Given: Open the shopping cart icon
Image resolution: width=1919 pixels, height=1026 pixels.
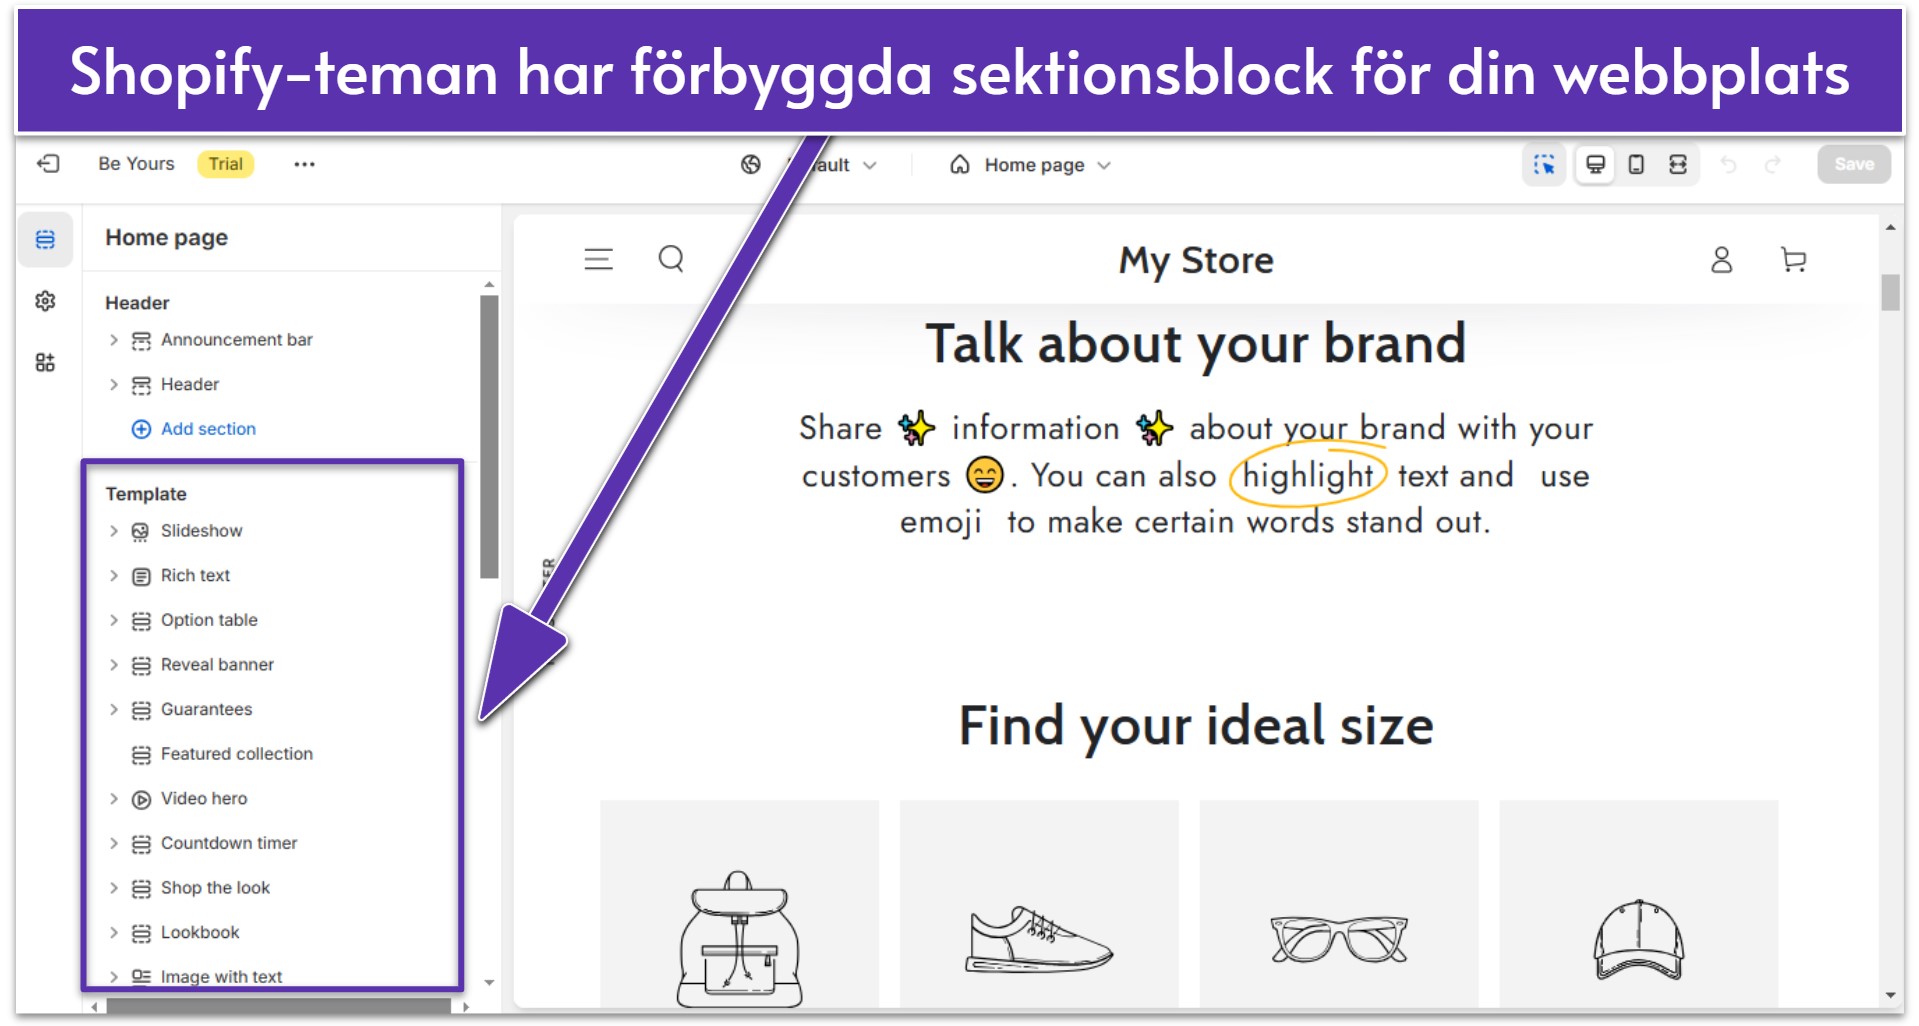Looking at the screenshot, I should pos(1794,260).
